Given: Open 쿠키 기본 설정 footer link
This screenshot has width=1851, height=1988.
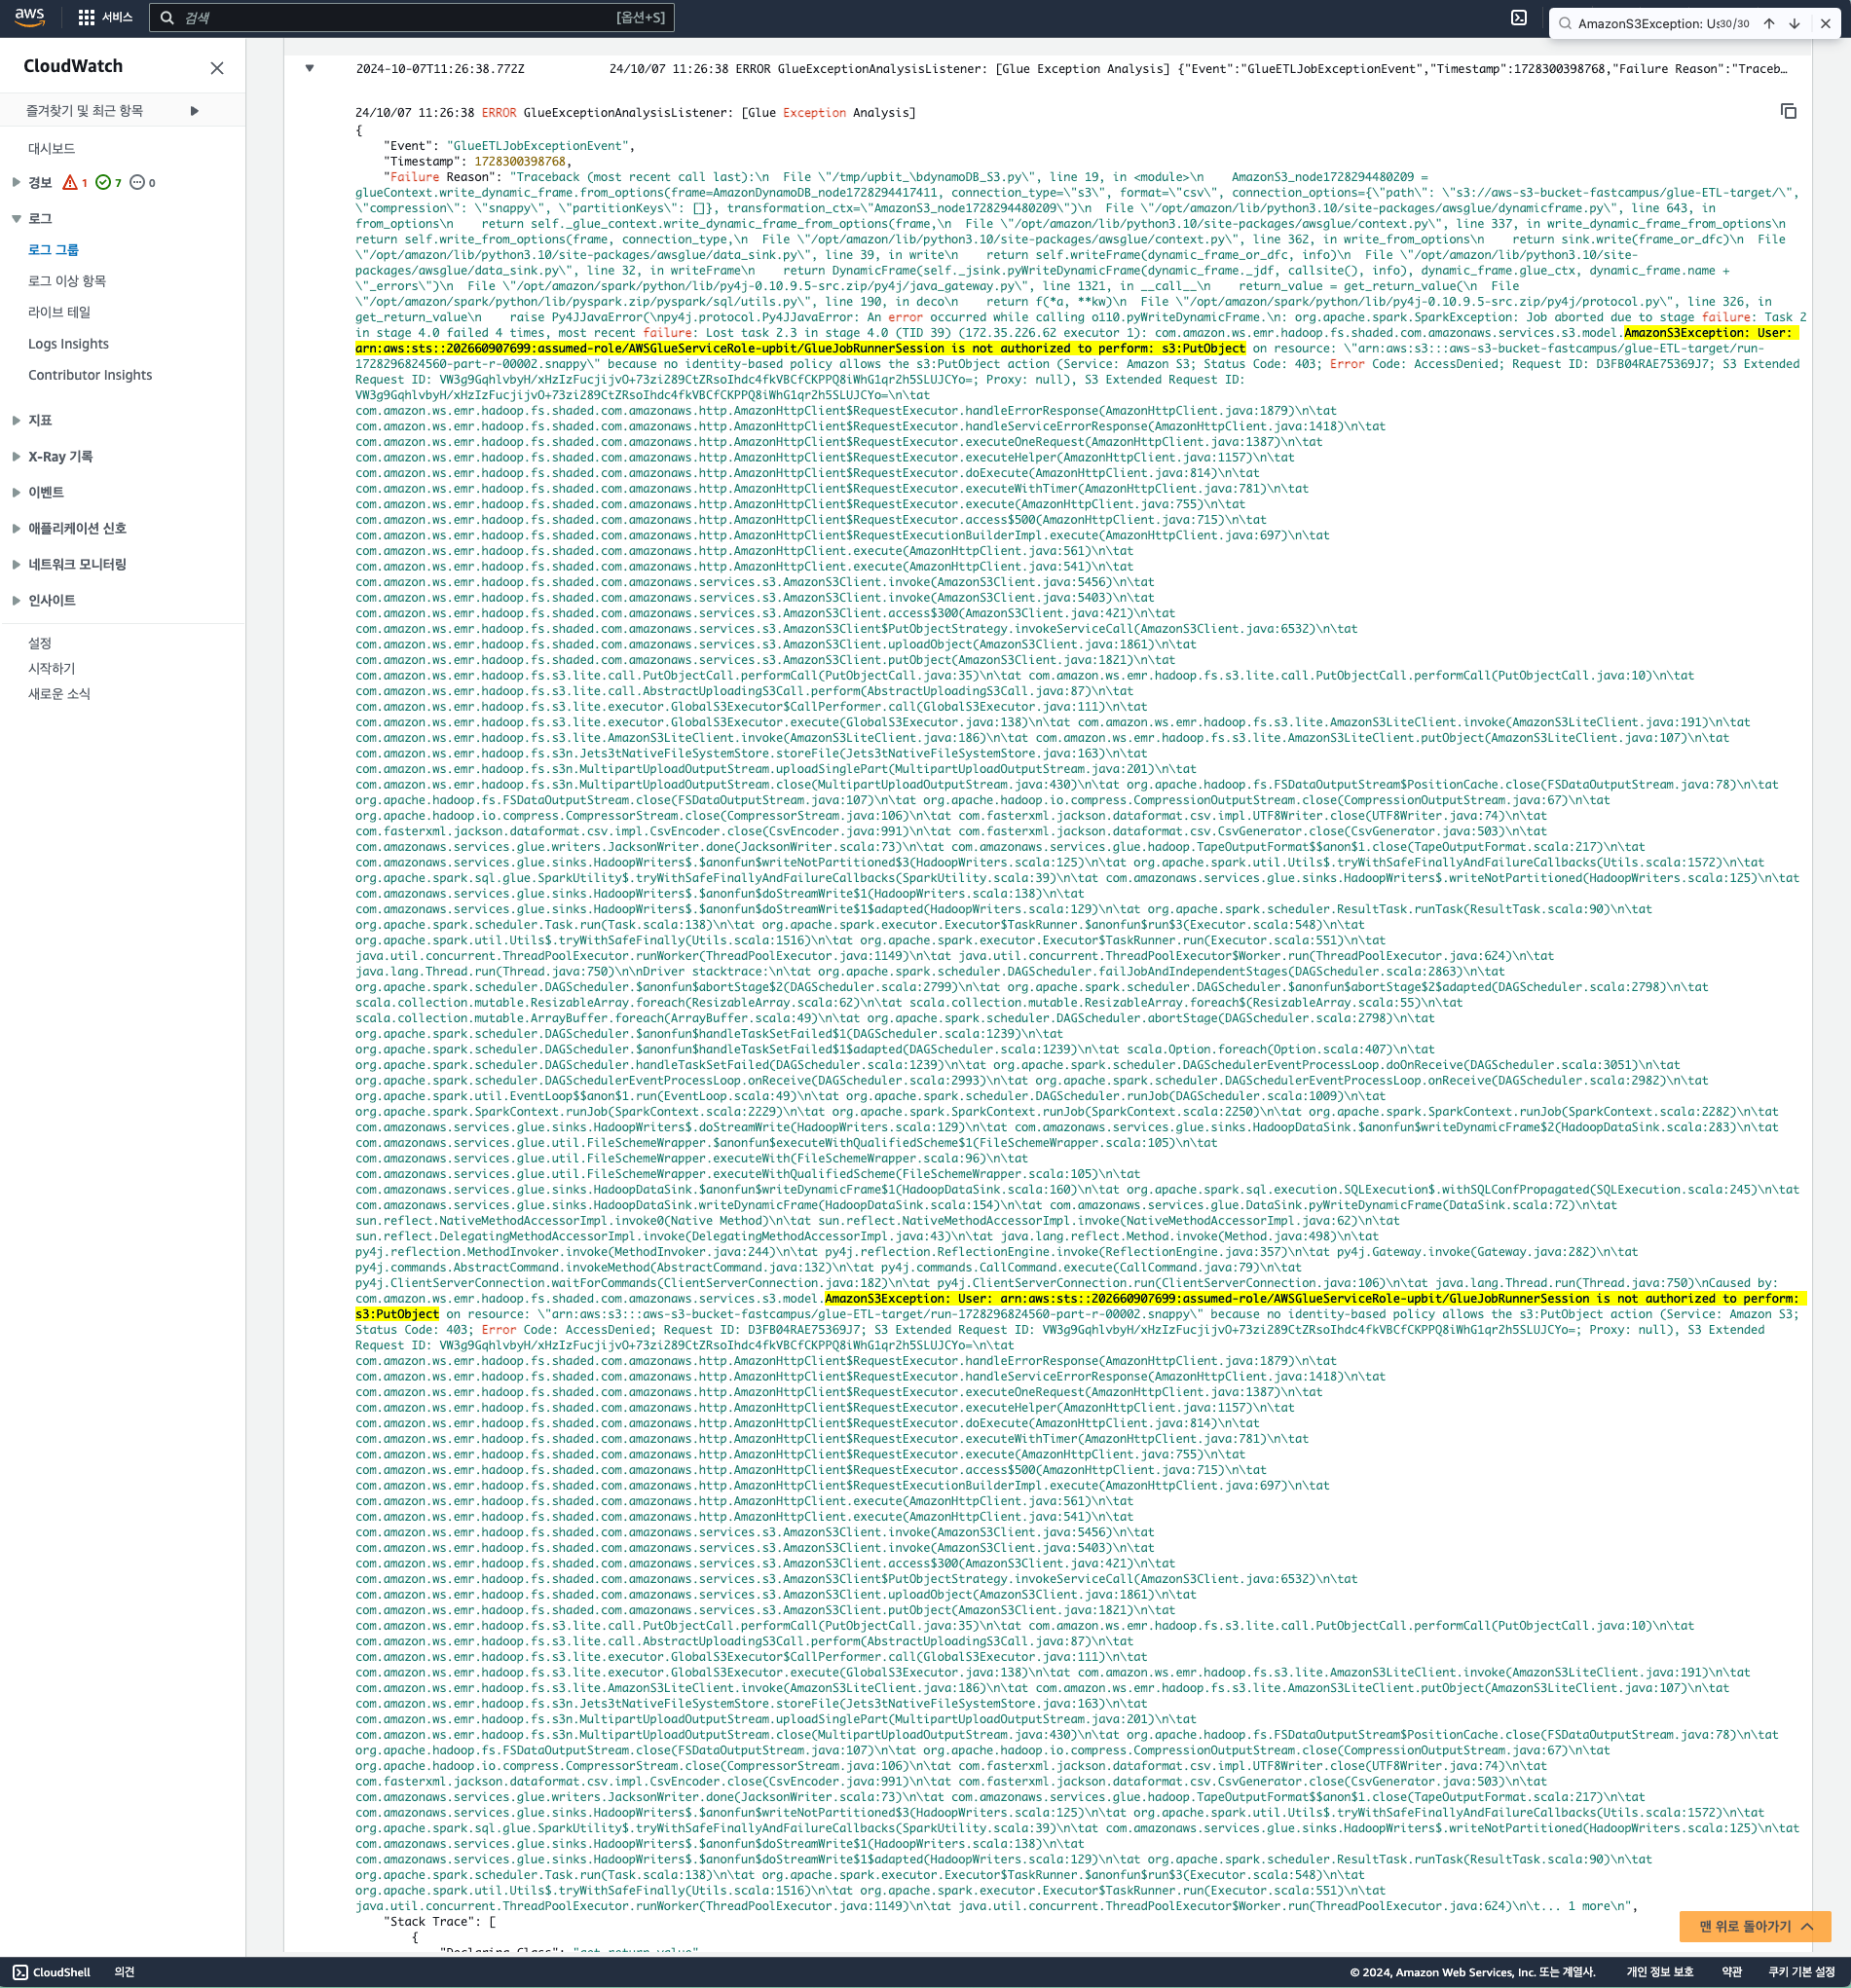Looking at the screenshot, I should [x=1801, y=1972].
